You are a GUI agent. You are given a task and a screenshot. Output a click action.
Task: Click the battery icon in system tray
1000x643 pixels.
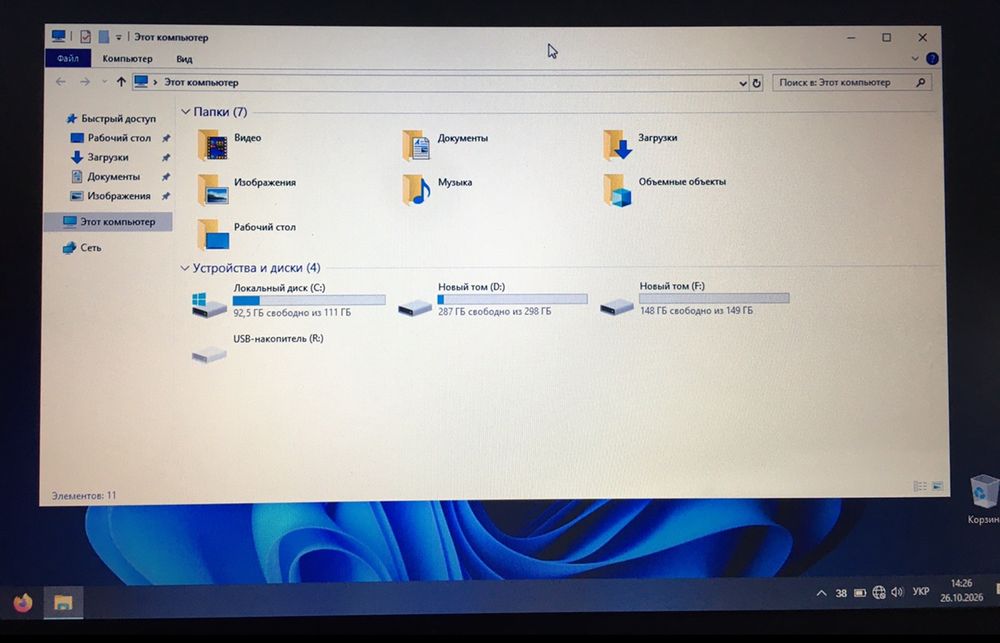(860, 593)
